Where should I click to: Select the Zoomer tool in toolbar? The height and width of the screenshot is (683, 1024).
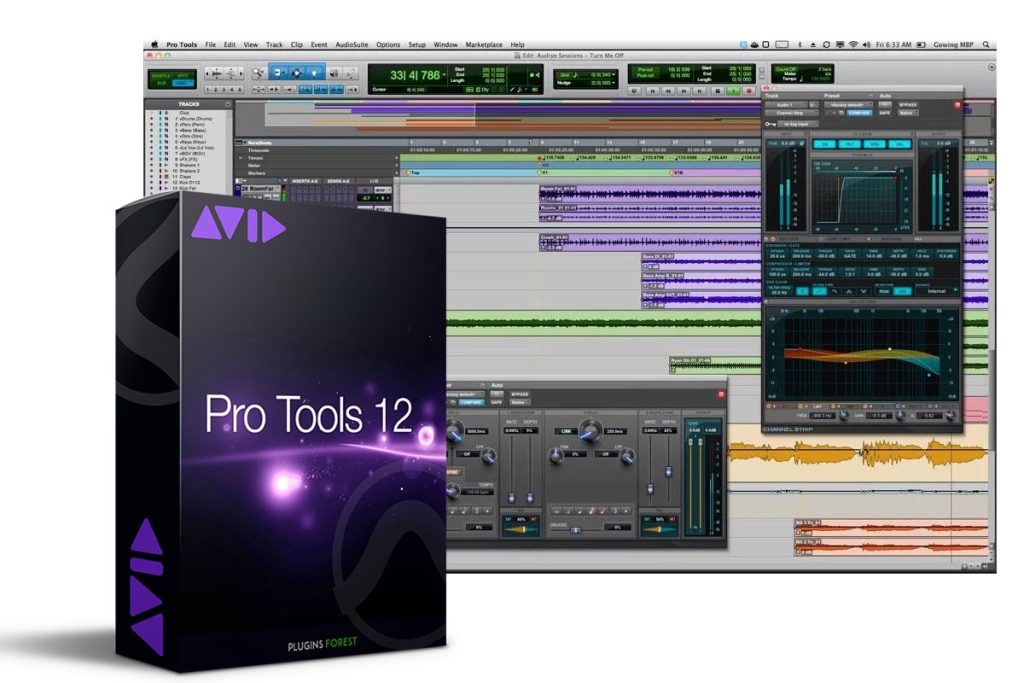pyautogui.click(x=259, y=72)
